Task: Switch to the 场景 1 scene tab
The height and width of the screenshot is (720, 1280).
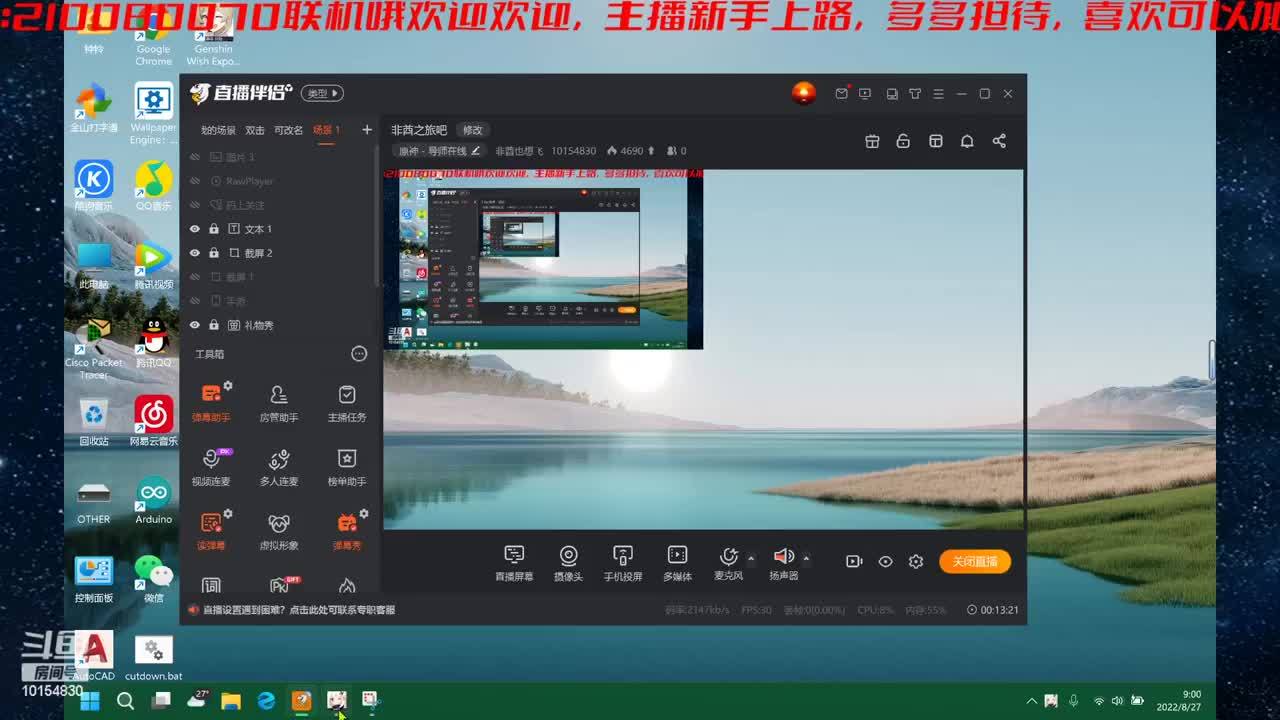Action: point(326,130)
